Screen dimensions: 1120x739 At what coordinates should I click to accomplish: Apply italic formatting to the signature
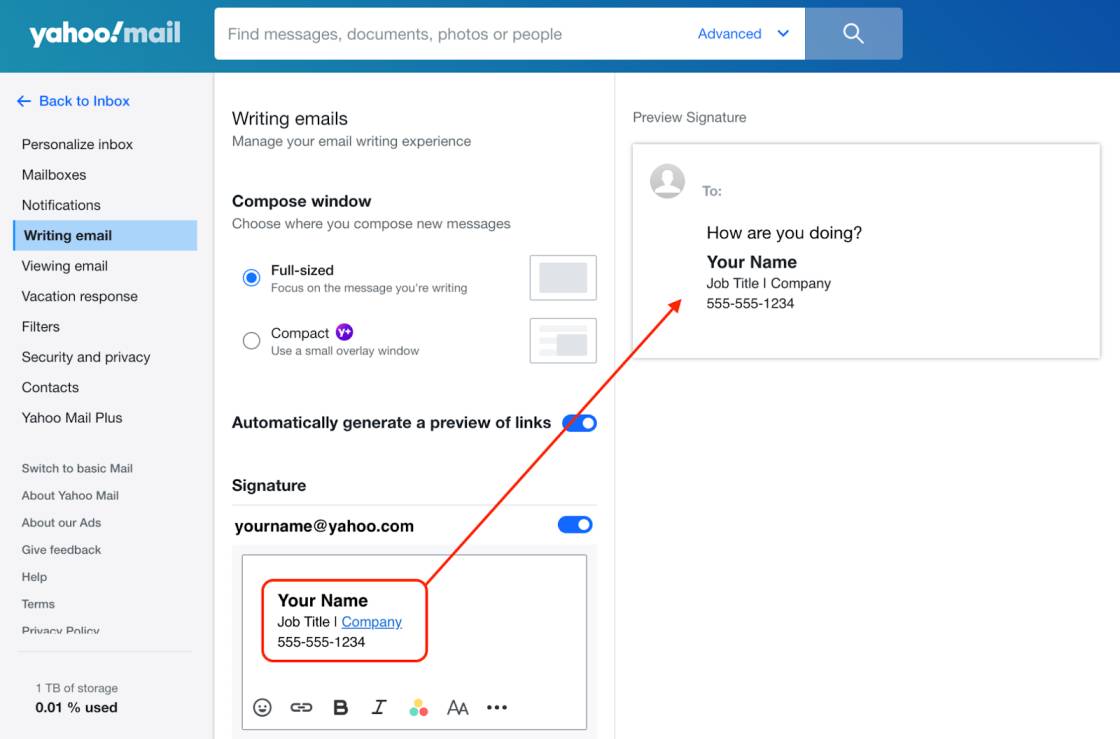[379, 707]
